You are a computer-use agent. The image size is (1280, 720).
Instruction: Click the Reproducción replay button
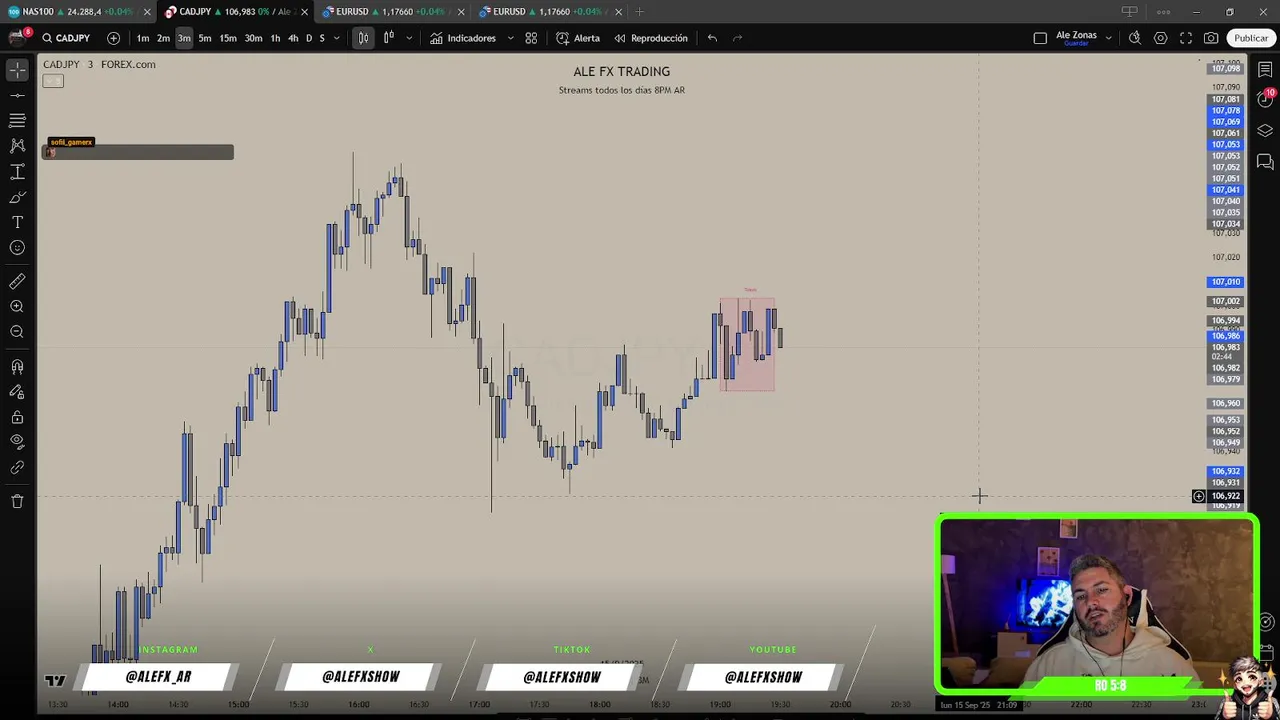tap(651, 38)
